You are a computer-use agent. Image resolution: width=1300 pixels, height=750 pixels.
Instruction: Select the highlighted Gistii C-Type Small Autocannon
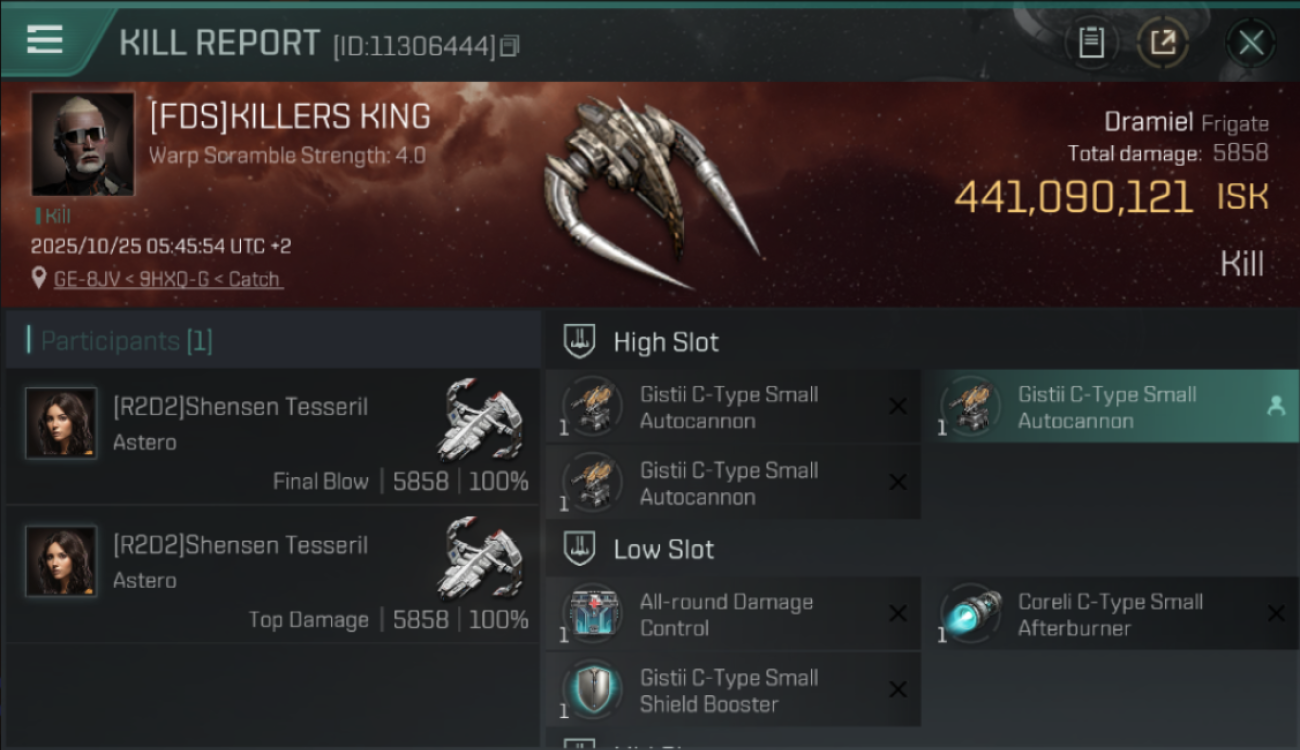coord(1110,407)
